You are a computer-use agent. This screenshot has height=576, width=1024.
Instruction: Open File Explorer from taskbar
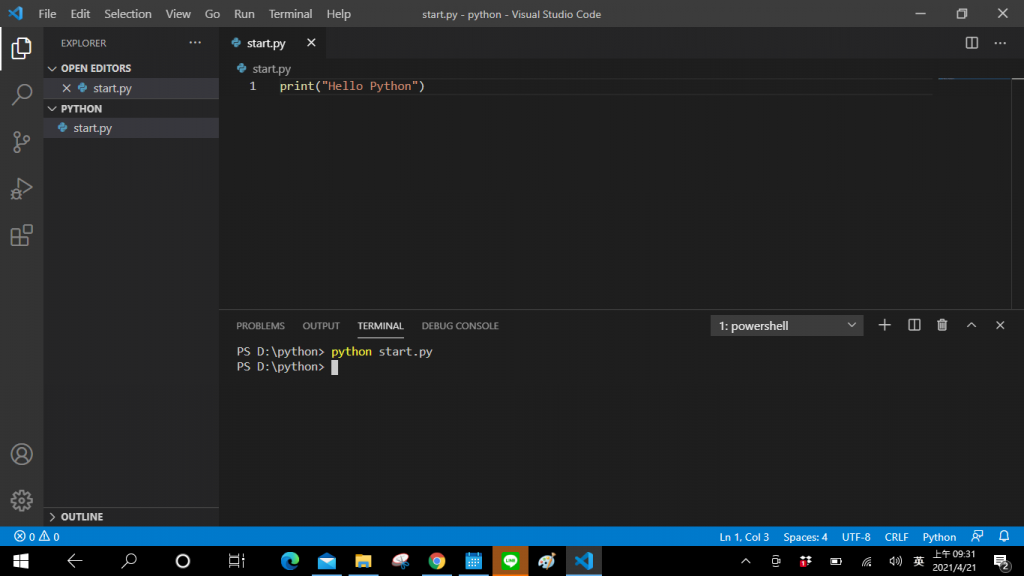pyautogui.click(x=363, y=561)
